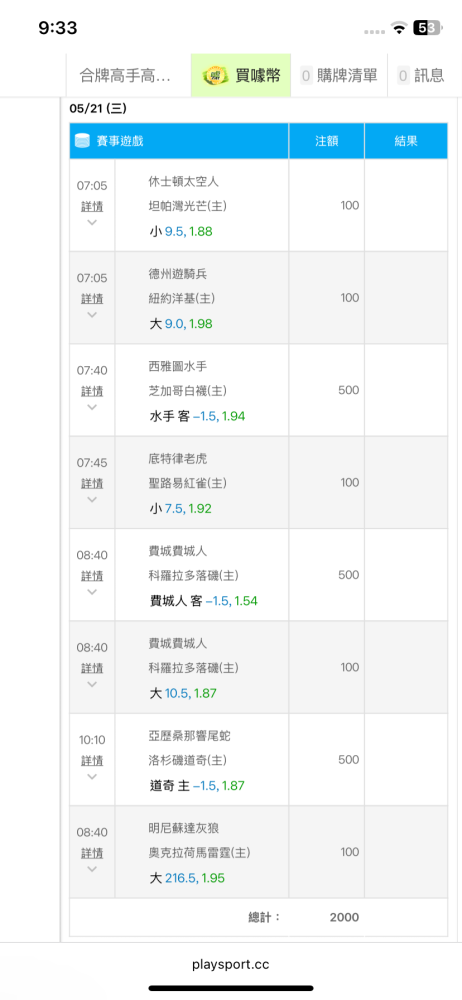Tap the 買噱幣 coin icon
Image resolution: width=462 pixels, height=1000 pixels.
214,77
